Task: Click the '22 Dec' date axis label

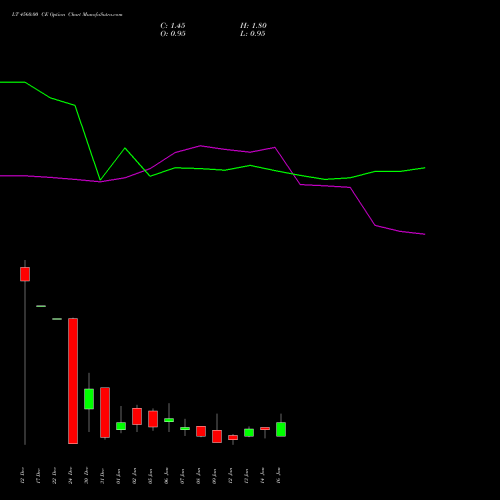Action: 54,476
